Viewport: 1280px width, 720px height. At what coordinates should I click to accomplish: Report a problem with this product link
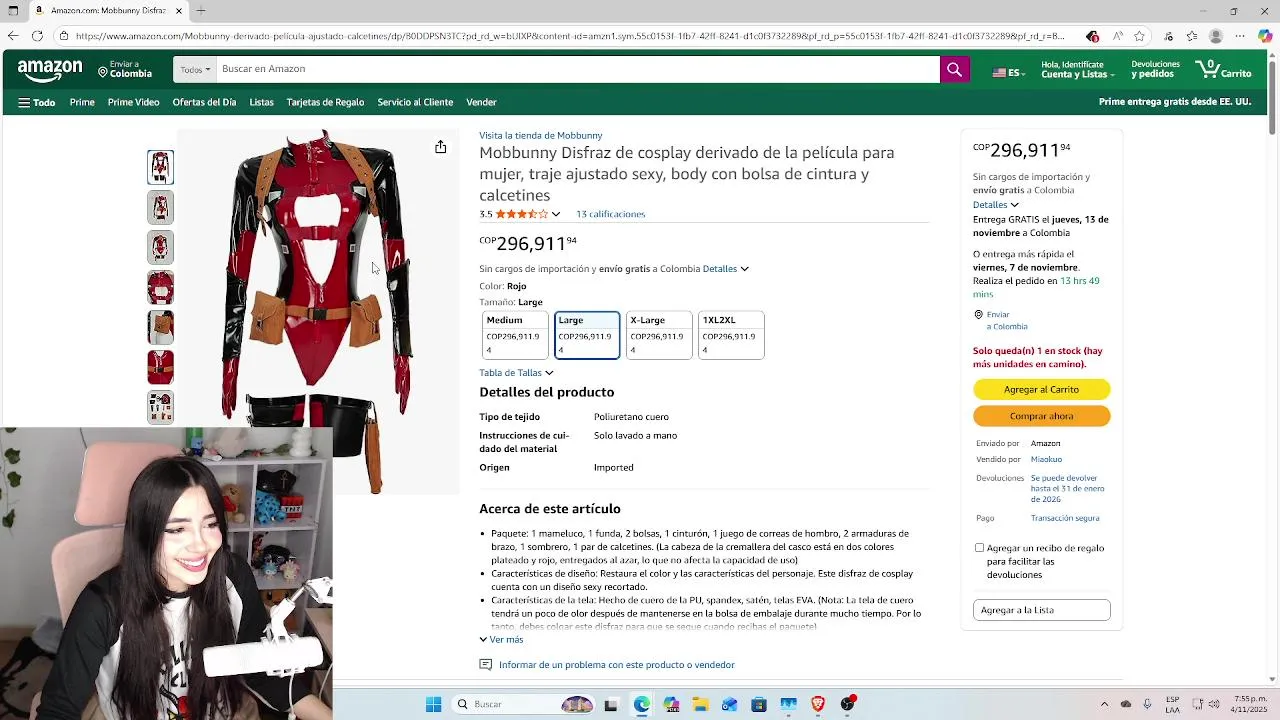click(x=616, y=665)
